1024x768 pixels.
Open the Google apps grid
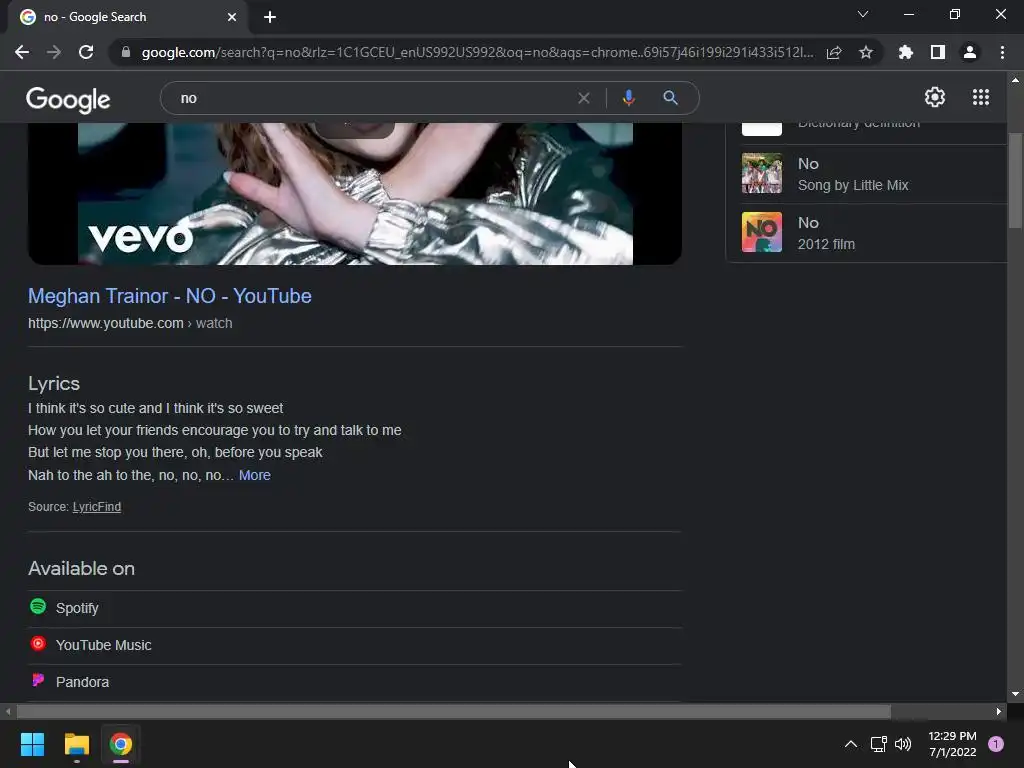981,97
